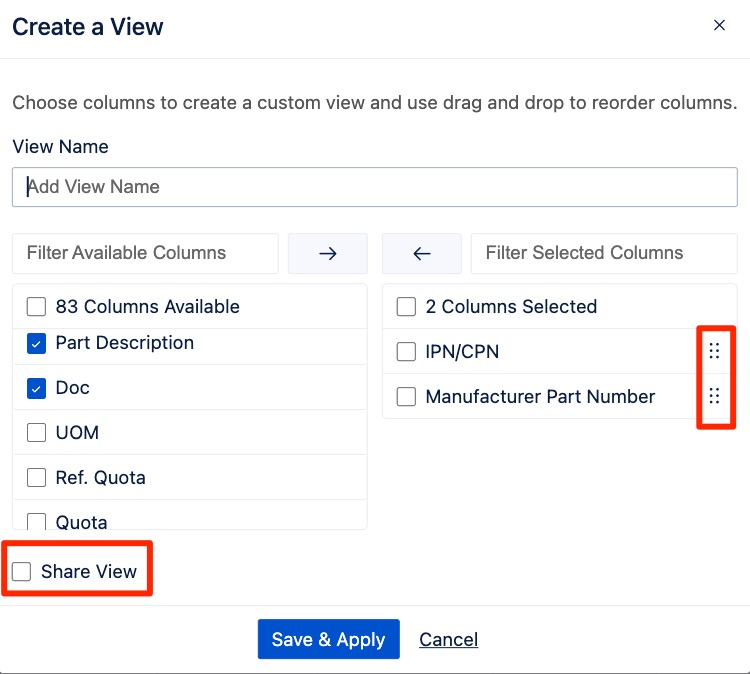Click the right arrow move button
The image size is (750, 674).
[327, 254]
